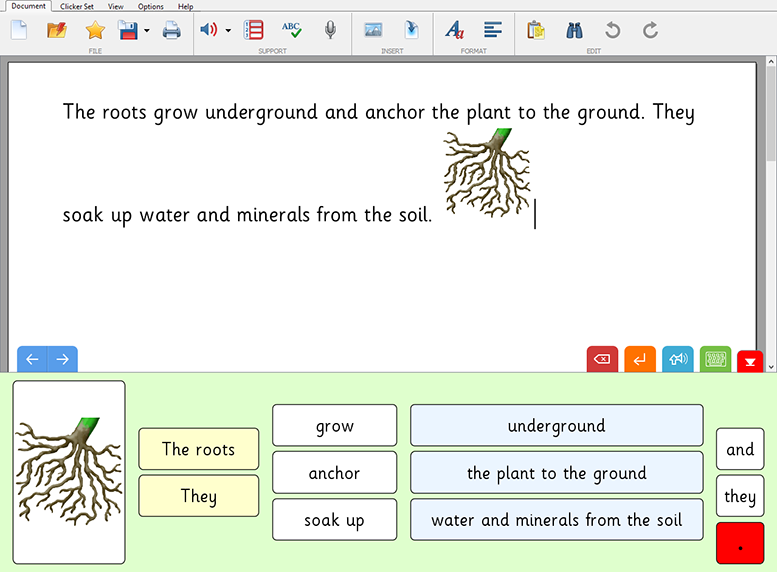The height and width of the screenshot is (572, 777).
Task: Toggle the green on-screen keyboard button
Action: click(715, 360)
